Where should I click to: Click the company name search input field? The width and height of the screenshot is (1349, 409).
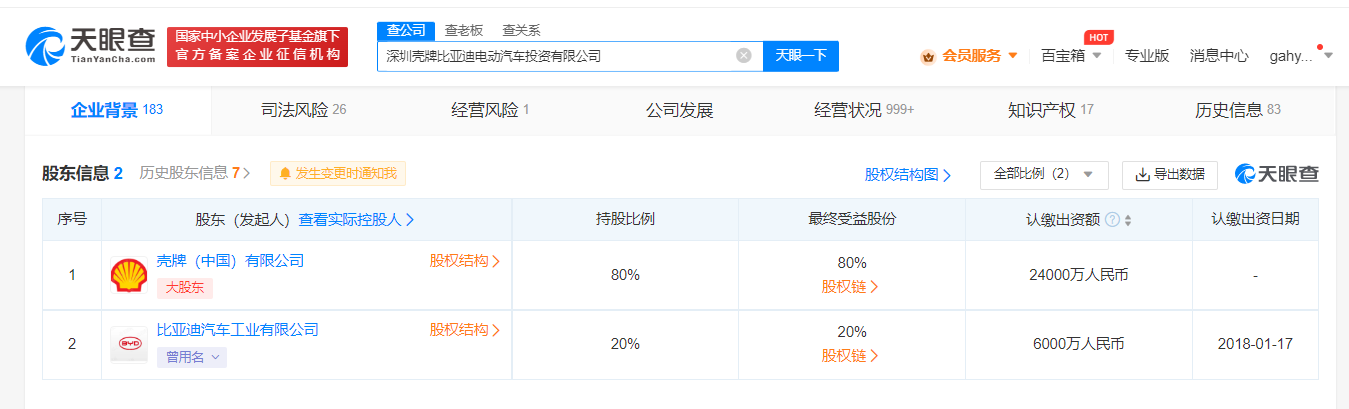point(556,56)
